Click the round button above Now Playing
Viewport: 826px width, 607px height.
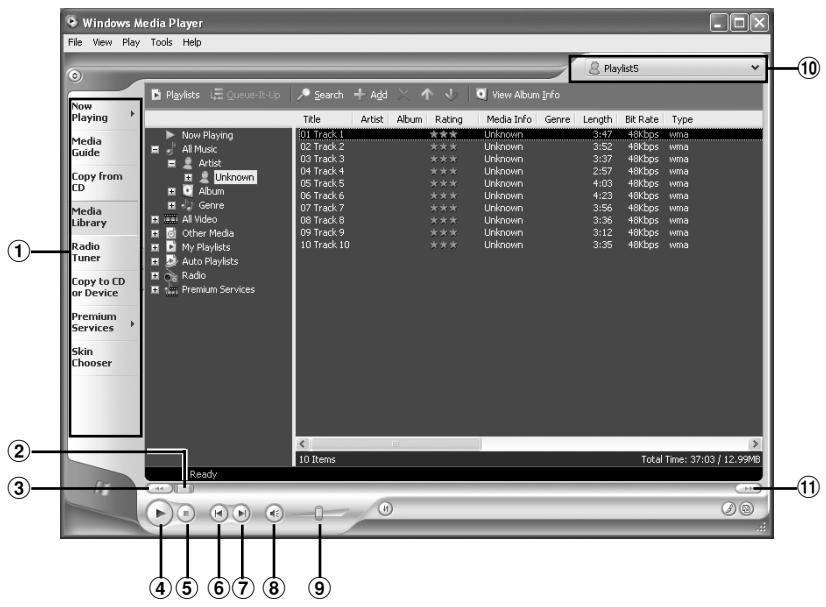[75, 76]
